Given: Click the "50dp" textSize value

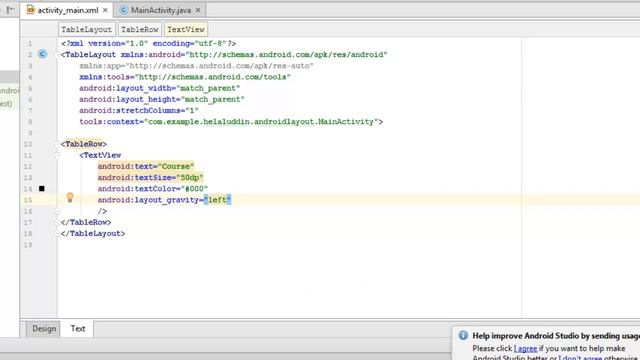Looking at the screenshot, I should (189, 178).
